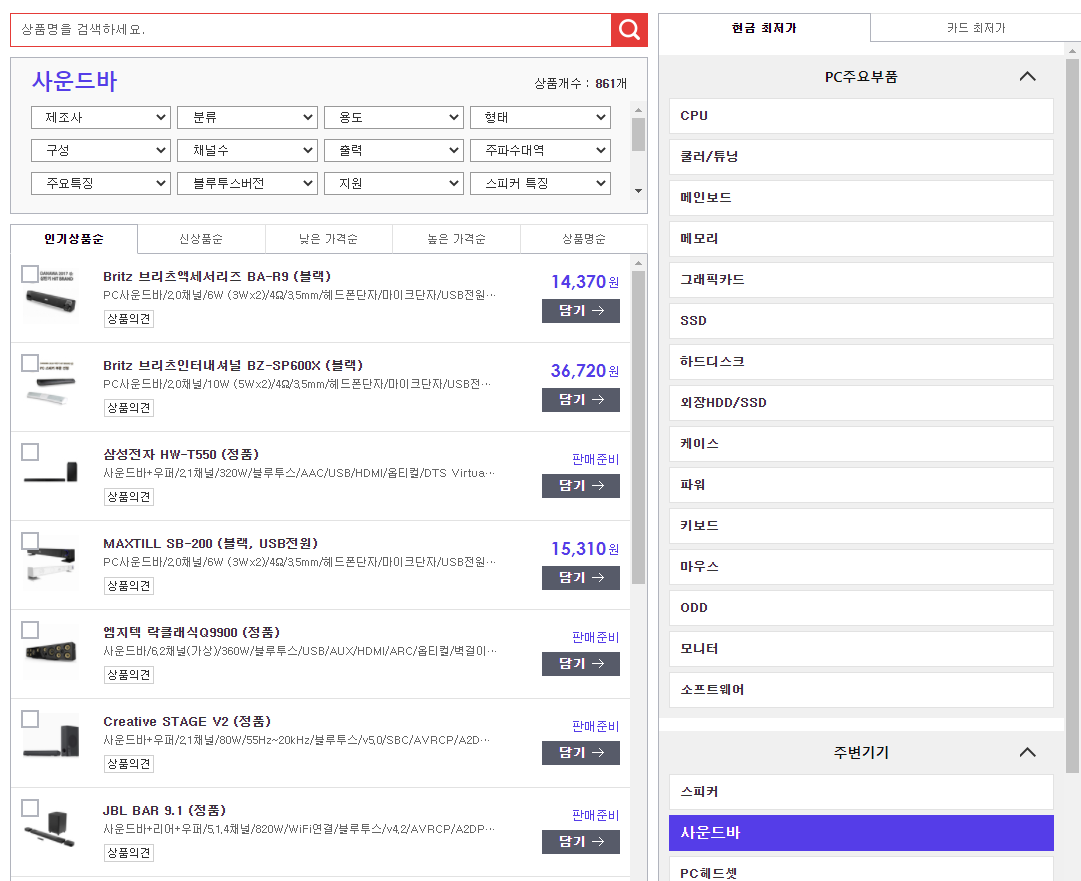The image size is (1081, 881).
Task: Open the 형태 filter dropdown
Action: click(x=540, y=117)
